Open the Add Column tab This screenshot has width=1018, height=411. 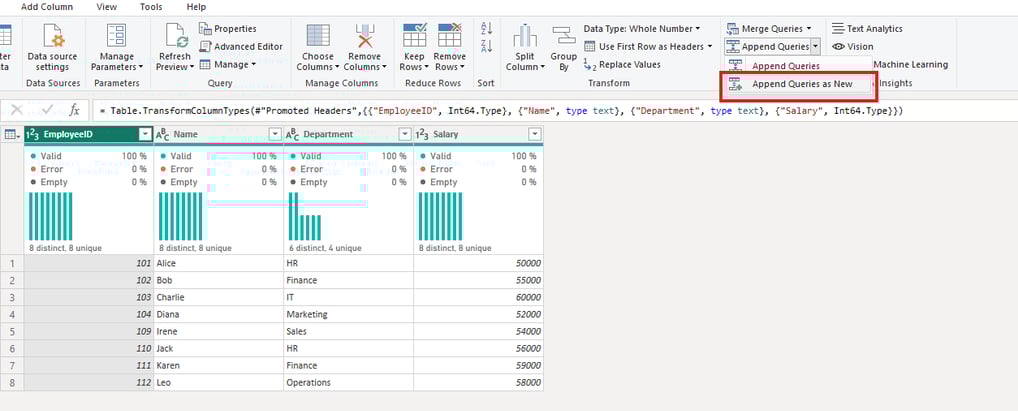click(47, 7)
